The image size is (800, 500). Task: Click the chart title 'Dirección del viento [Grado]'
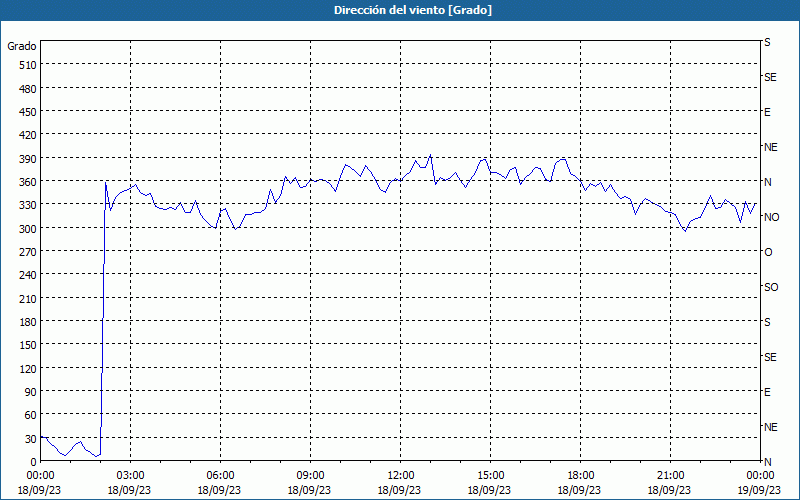click(x=413, y=10)
